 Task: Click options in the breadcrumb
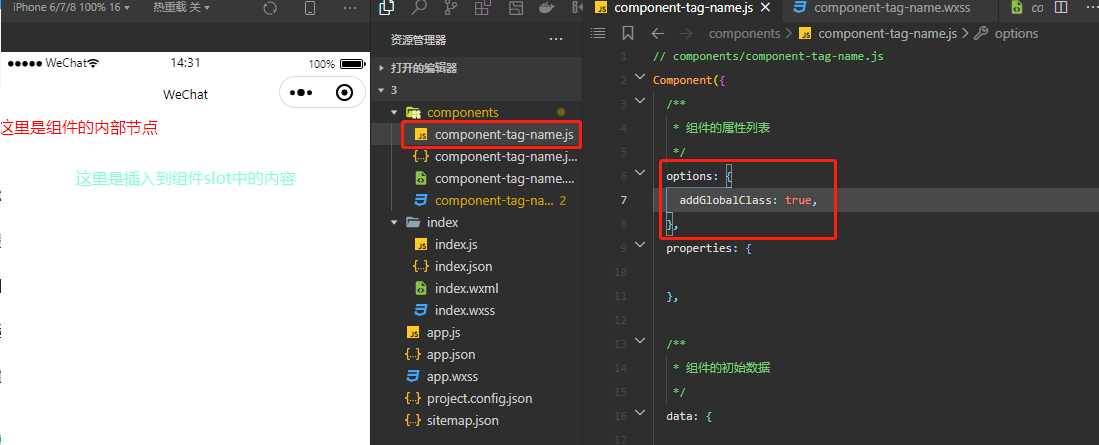click(x=1016, y=33)
